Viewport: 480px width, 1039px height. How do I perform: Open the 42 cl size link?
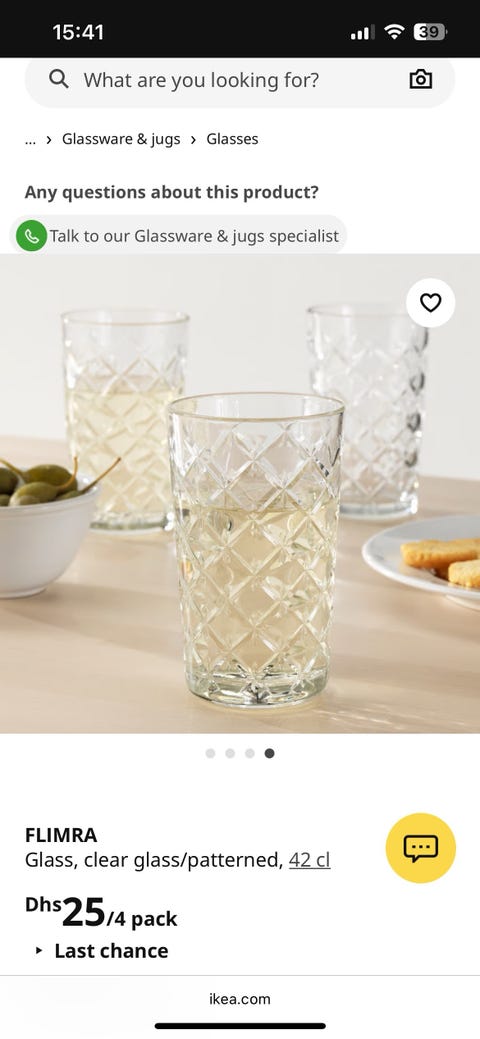(310, 860)
